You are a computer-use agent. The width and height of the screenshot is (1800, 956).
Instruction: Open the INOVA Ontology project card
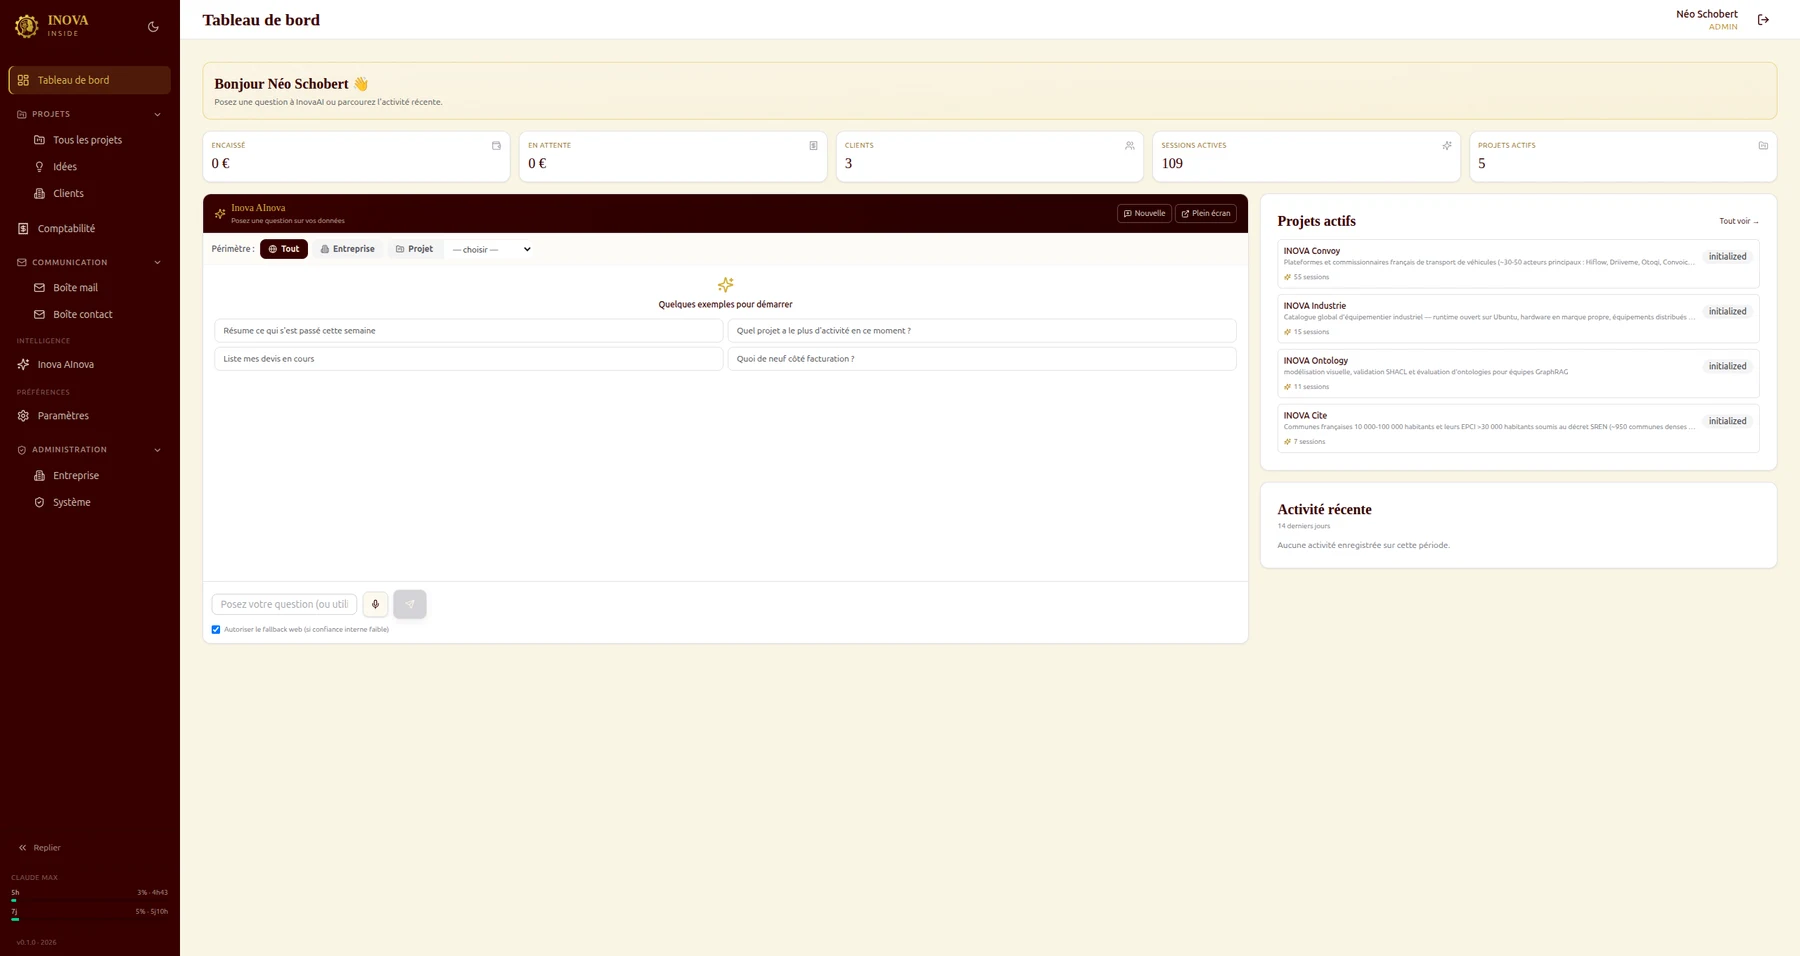click(1518, 374)
